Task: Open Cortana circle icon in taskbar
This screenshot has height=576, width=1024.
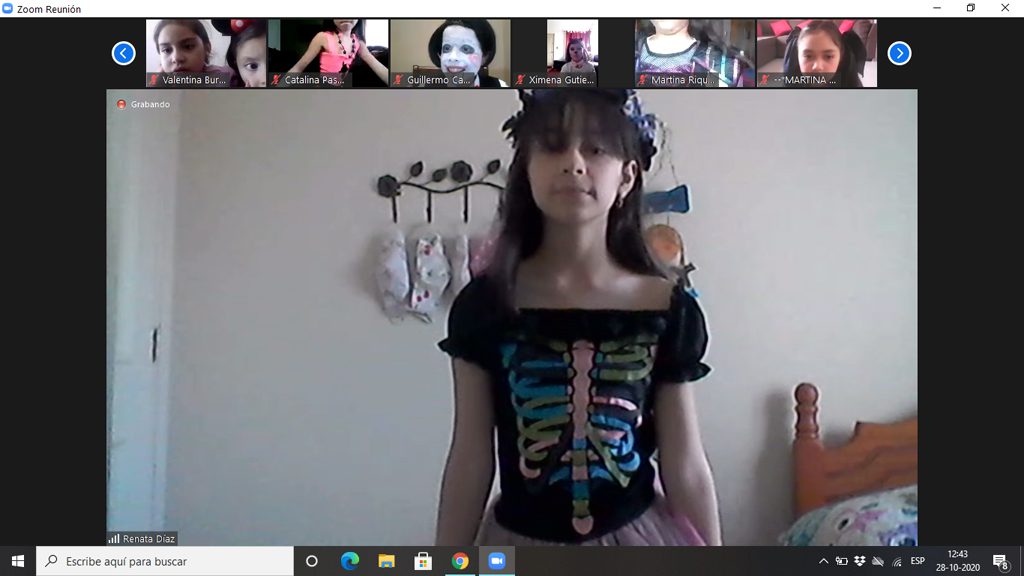Action: pos(311,561)
